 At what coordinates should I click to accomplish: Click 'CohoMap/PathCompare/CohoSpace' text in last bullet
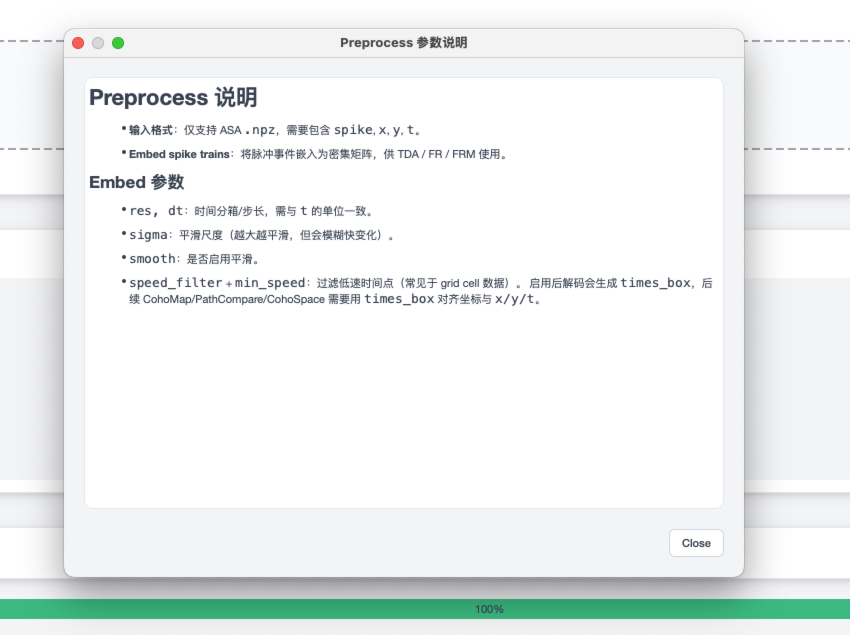tap(227, 299)
